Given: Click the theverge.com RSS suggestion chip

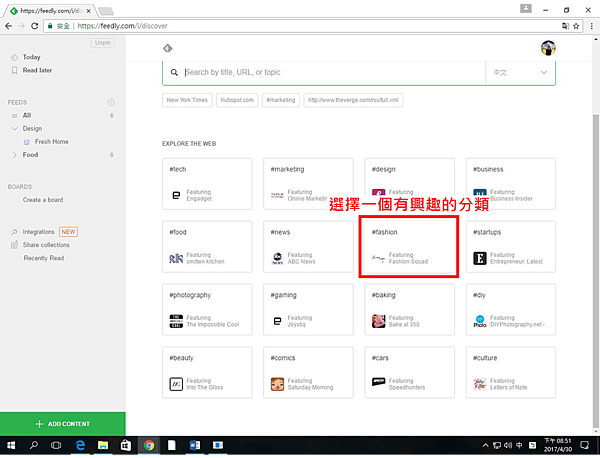Looking at the screenshot, I should pos(353,100).
